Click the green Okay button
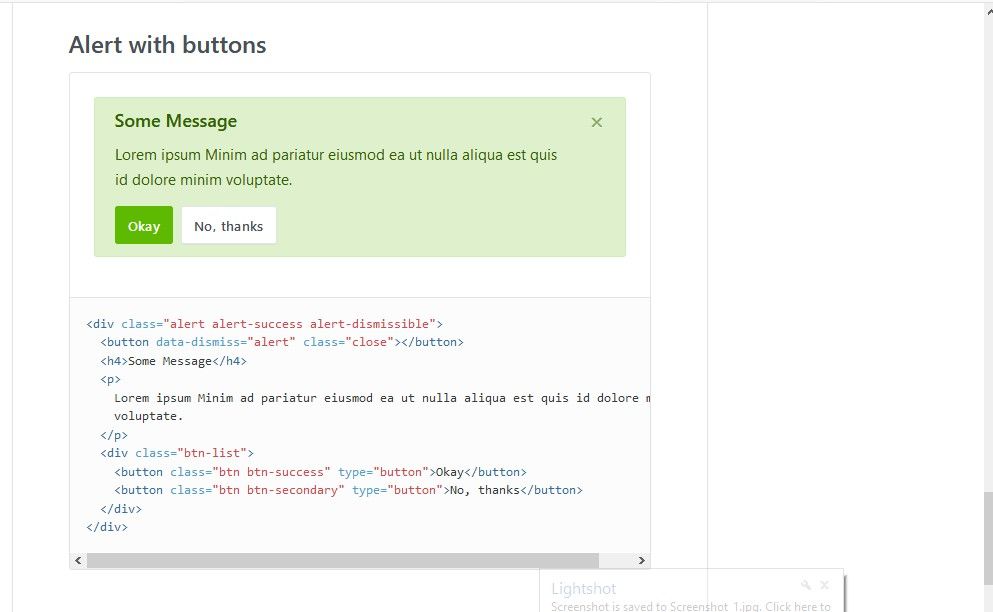The image size is (993, 612). pos(144,225)
